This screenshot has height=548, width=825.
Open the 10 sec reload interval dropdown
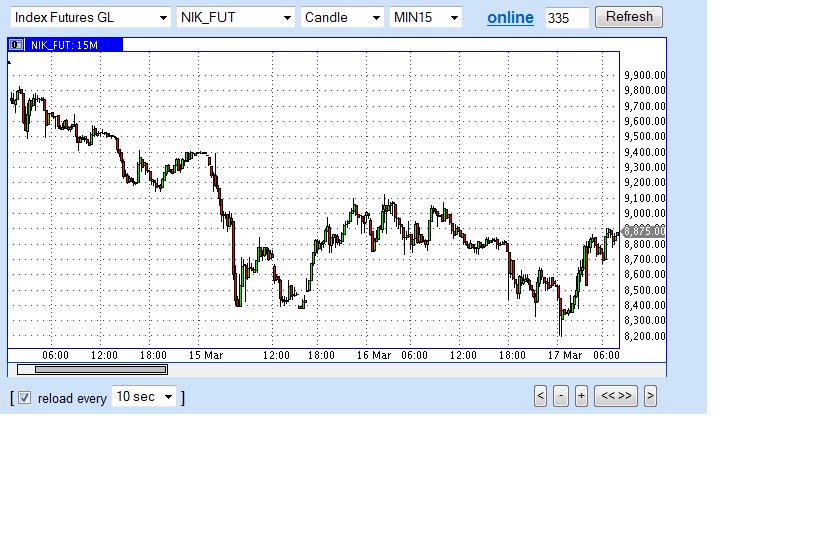pos(144,397)
